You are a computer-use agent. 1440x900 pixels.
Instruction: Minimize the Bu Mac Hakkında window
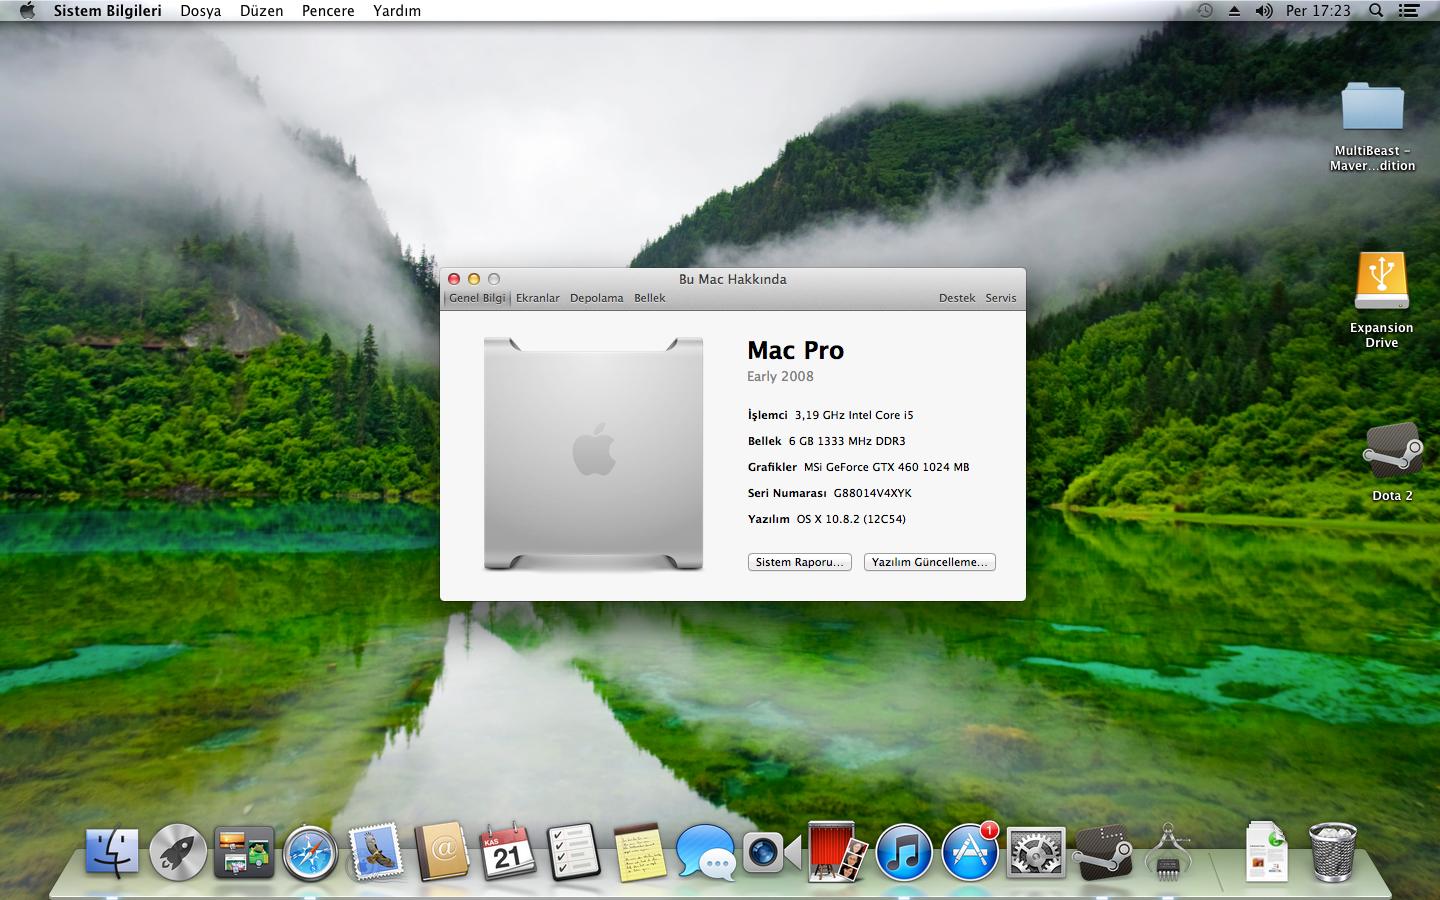(x=474, y=279)
